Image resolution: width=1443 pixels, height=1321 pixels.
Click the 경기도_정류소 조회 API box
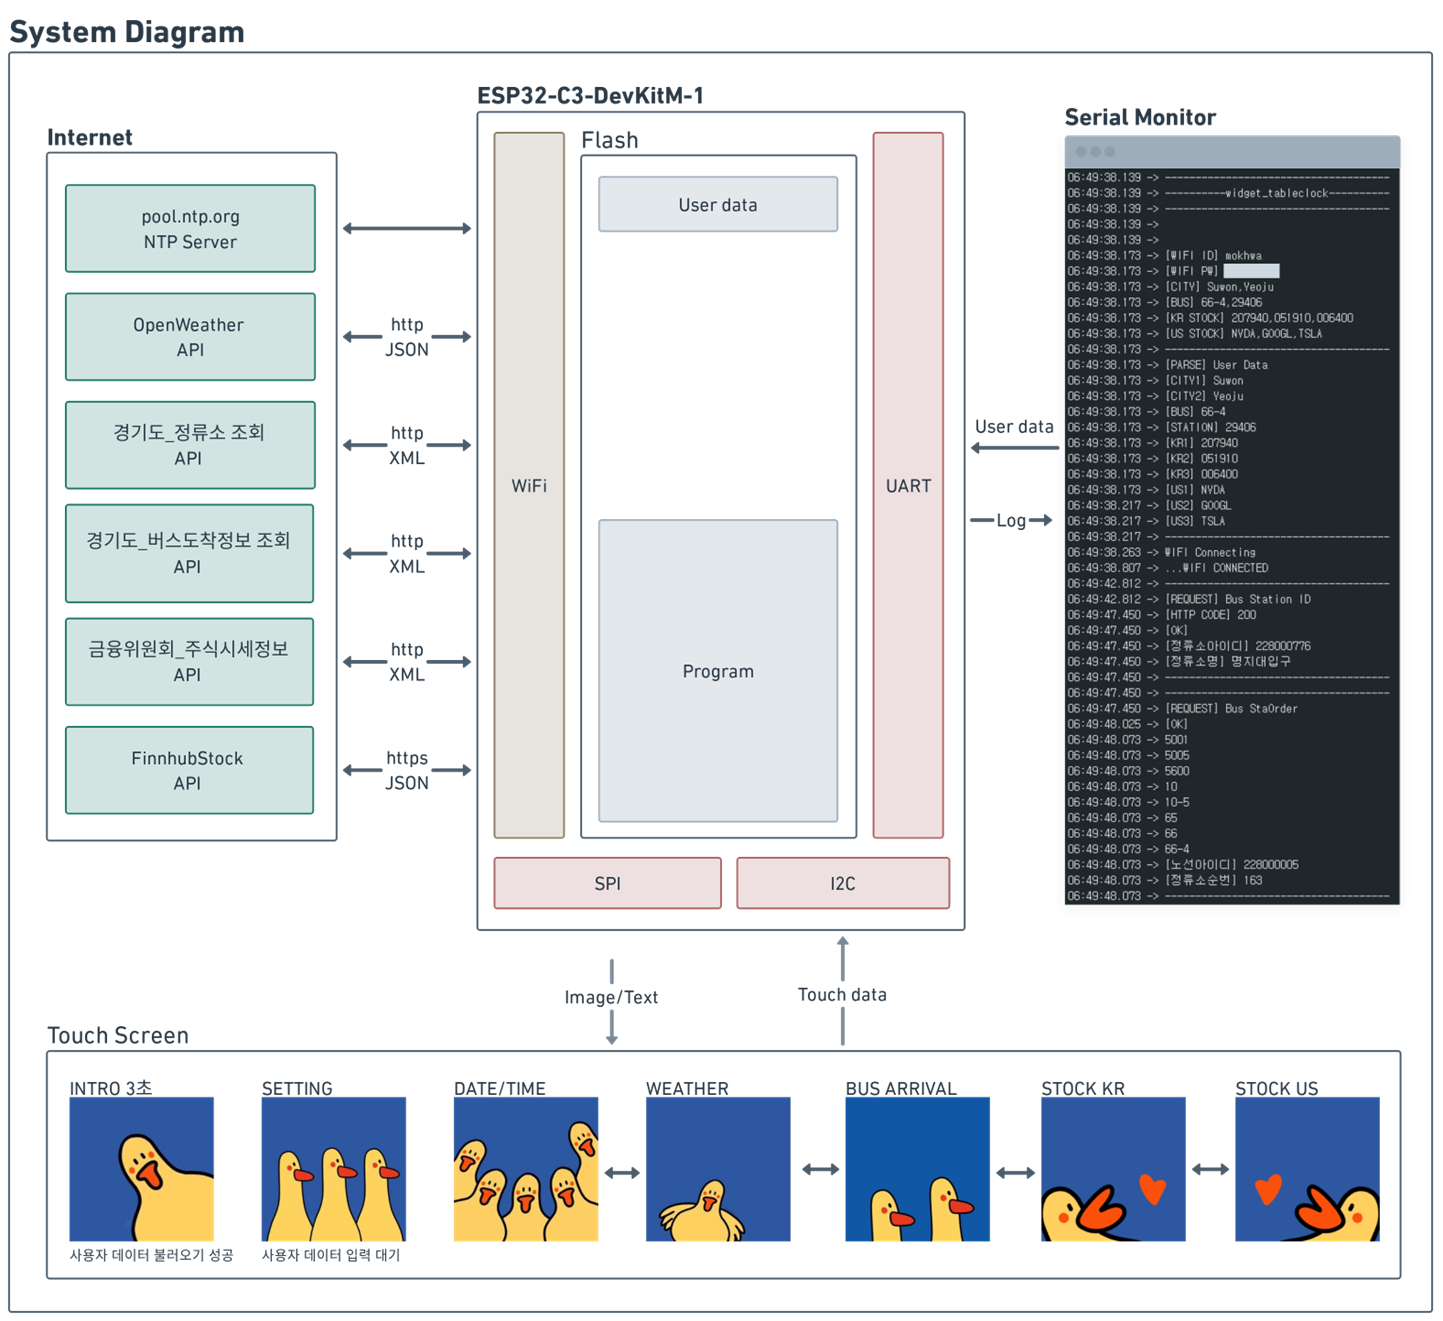point(190,445)
